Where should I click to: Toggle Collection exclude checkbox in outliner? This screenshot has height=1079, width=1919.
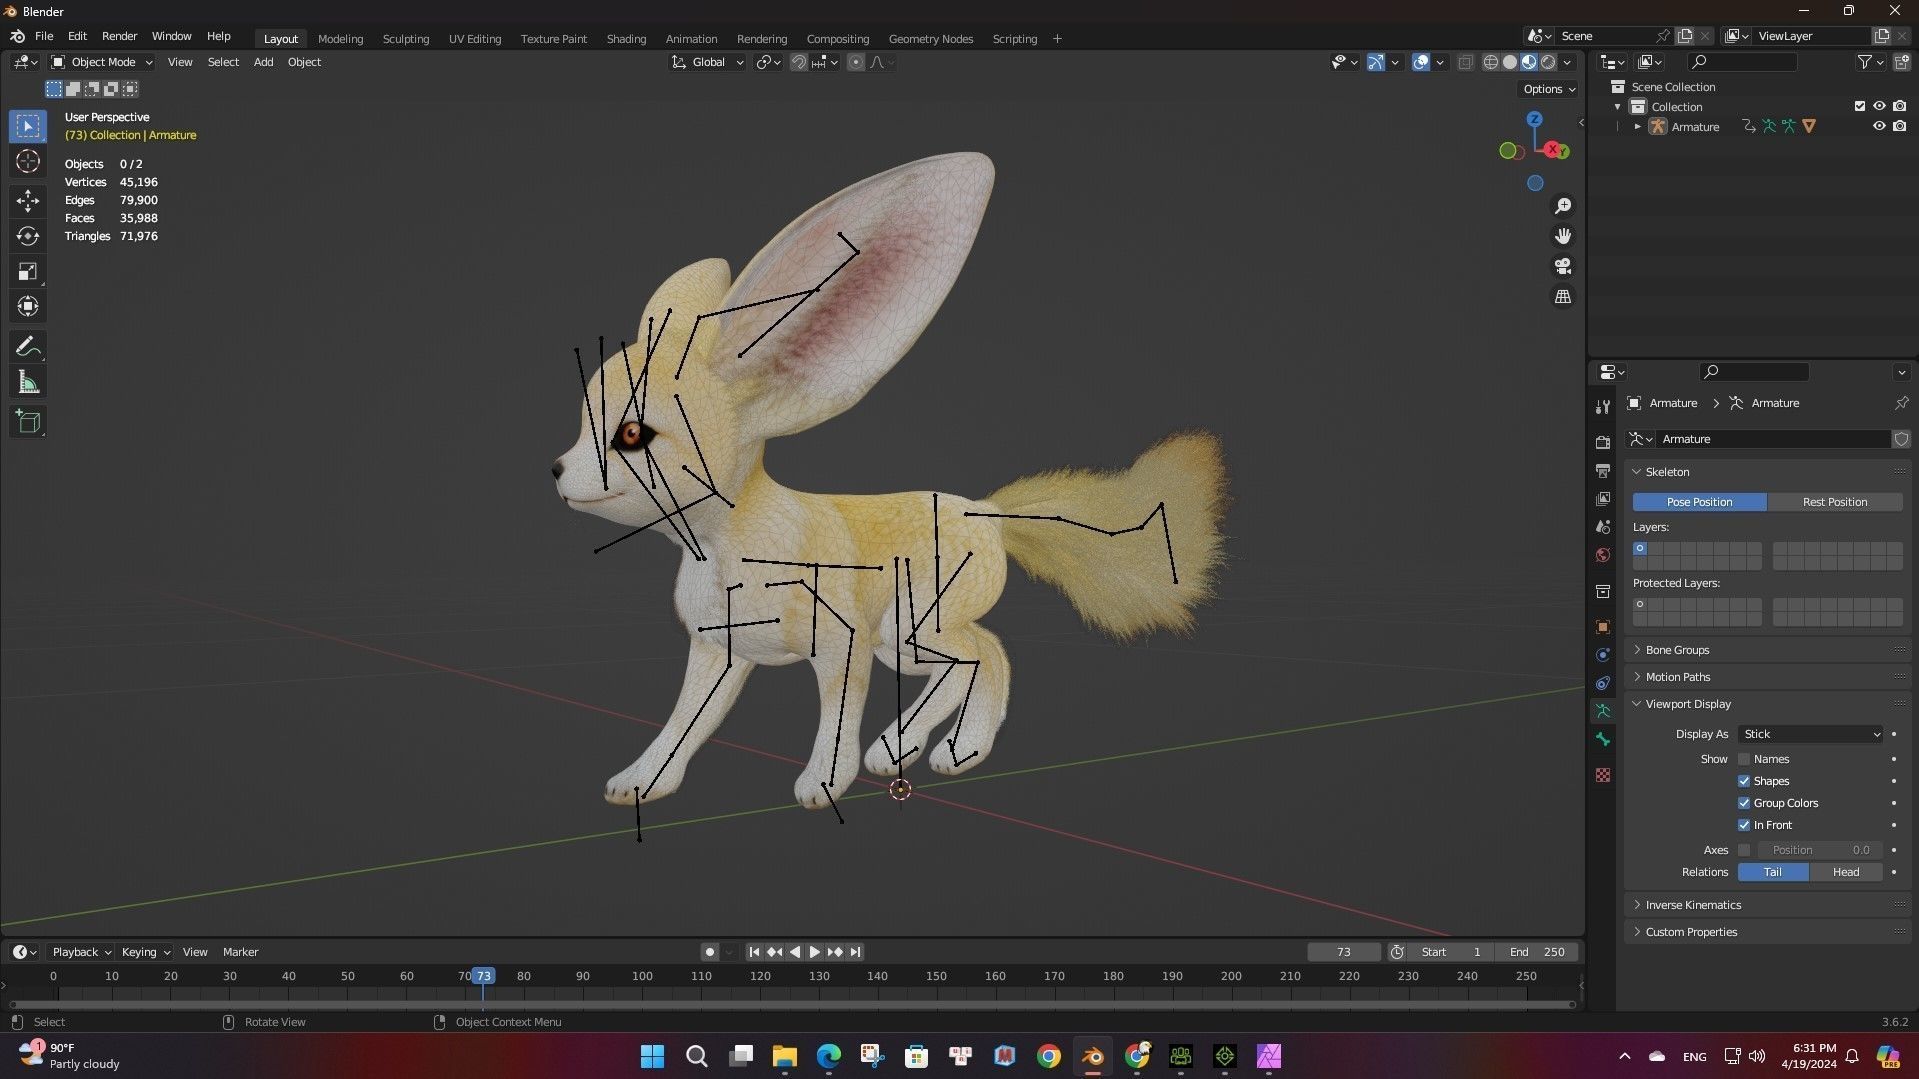click(1860, 106)
